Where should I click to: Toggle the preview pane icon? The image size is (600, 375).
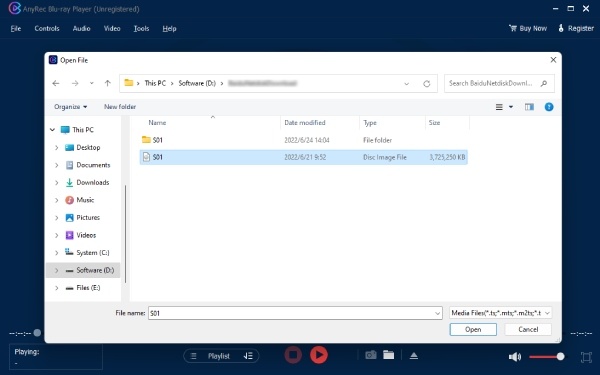point(529,107)
